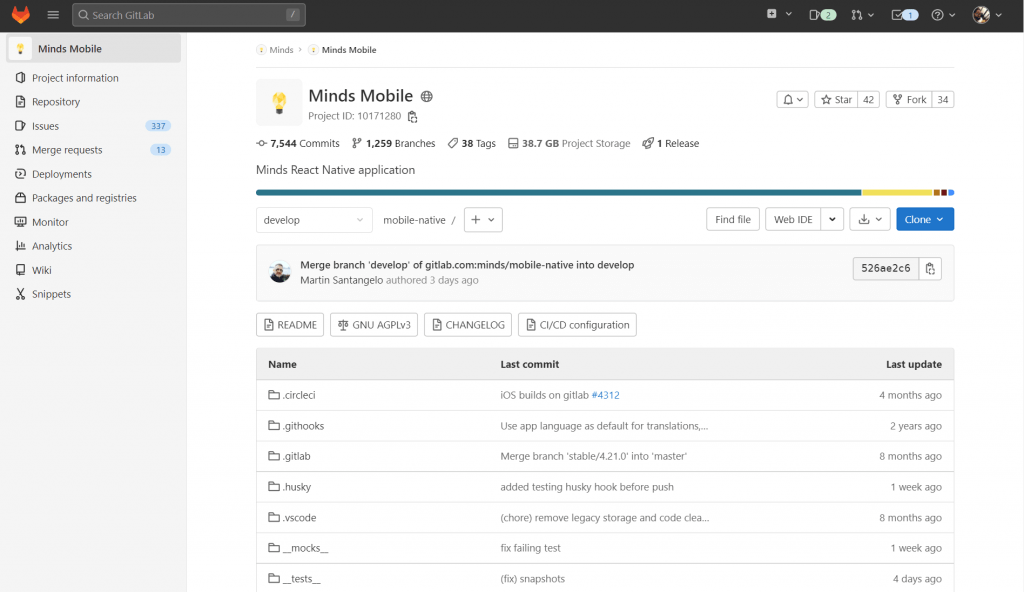
Task: Star the Minds Mobile project
Action: (x=835, y=100)
